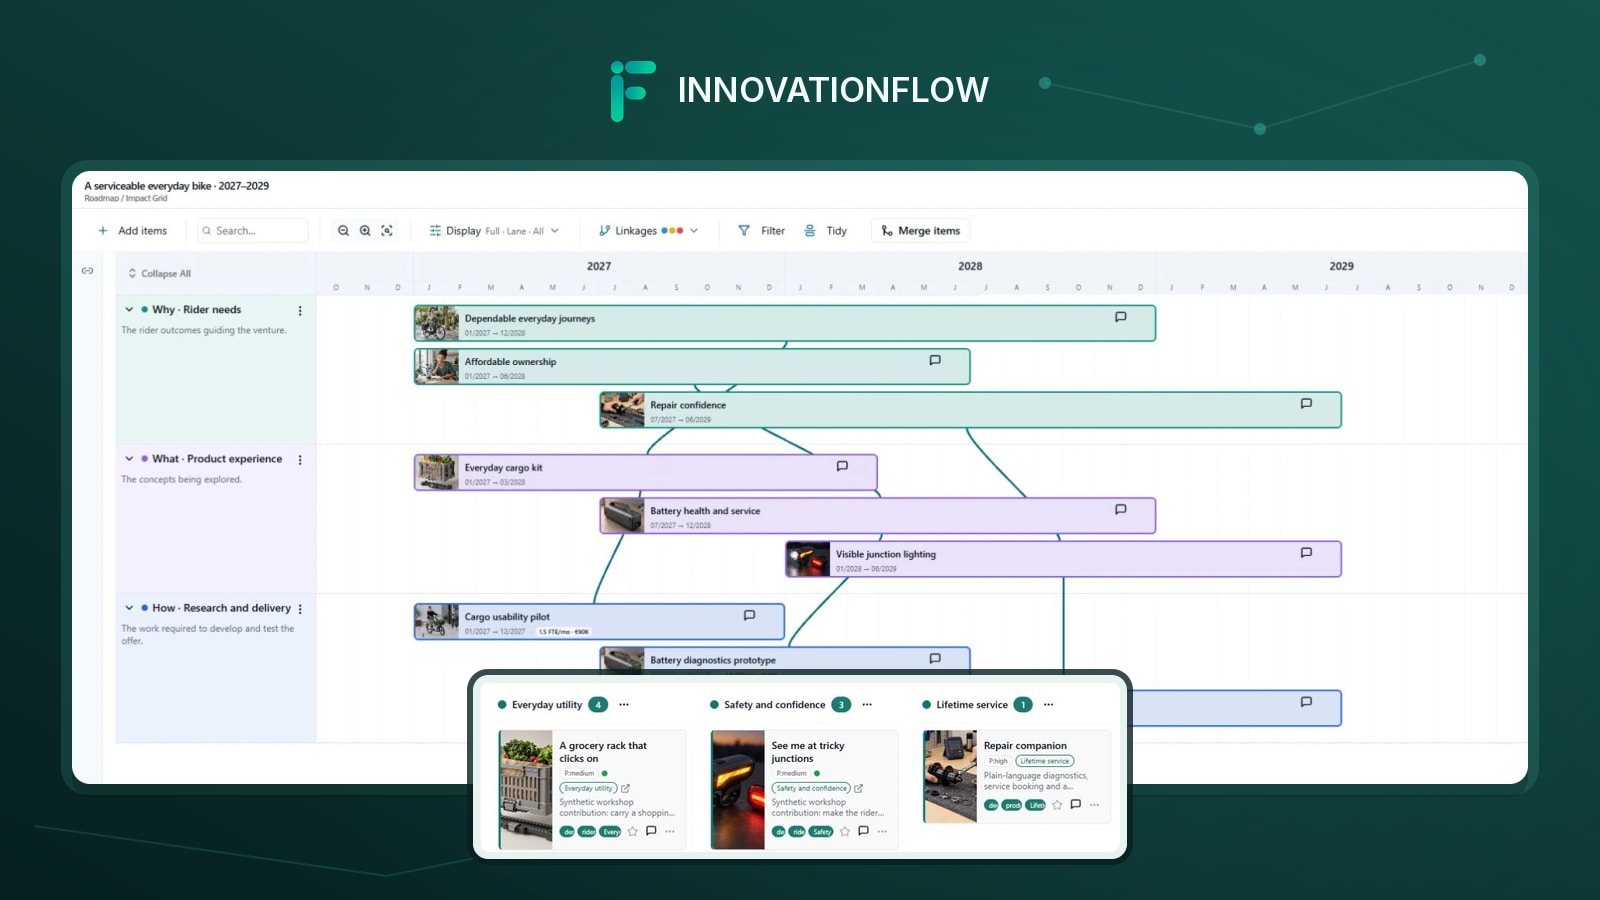Click the link icon in left sidebar strip
Screen dimensions: 1600x900
(87, 271)
